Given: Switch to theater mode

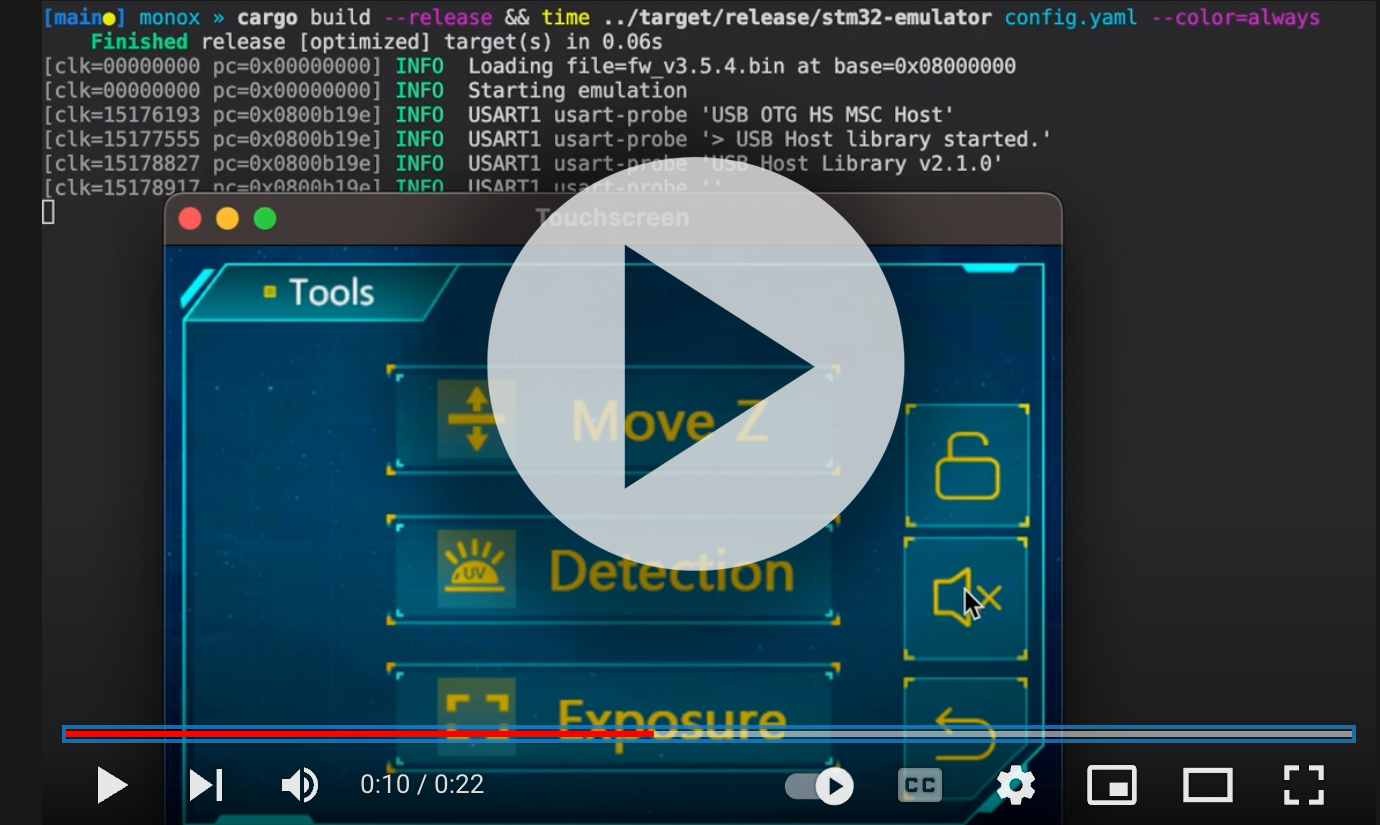Looking at the screenshot, I should pyautogui.click(x=1208, y=785).
